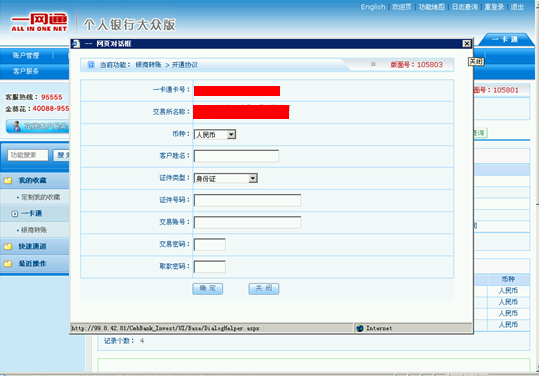Screen dimensions: 539x376
Task: Click the 确定 confirm button
Action: (x=208, y=288)
